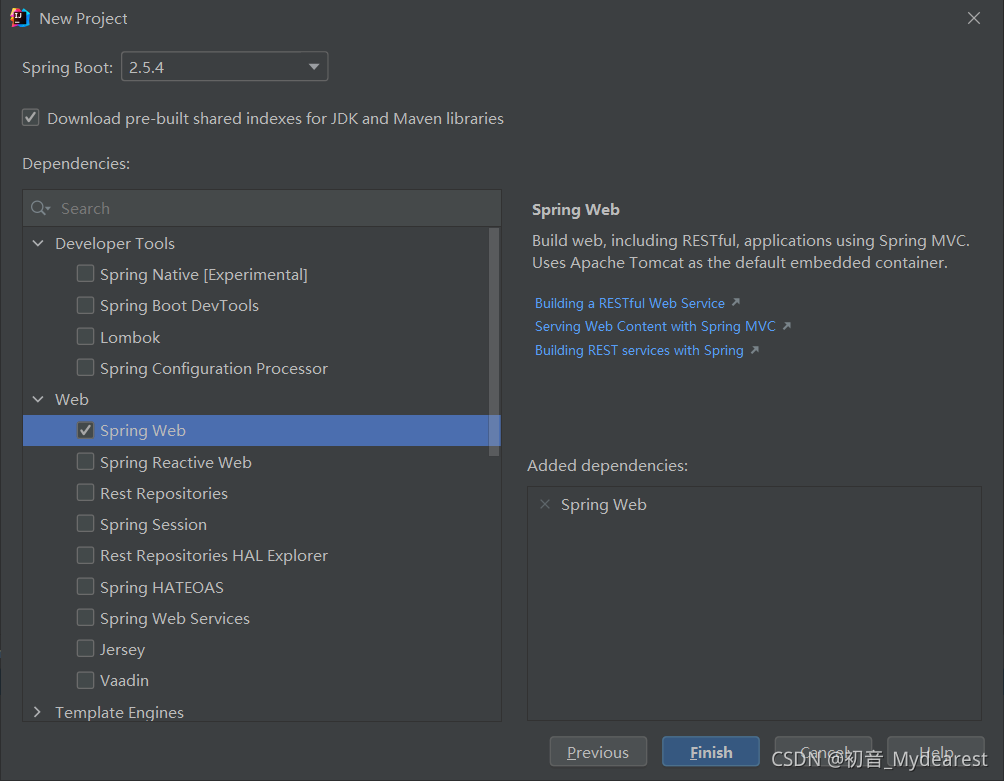Select the Developer Tools tree label
The image size is (1004, 781).
[x=115, y=243]
